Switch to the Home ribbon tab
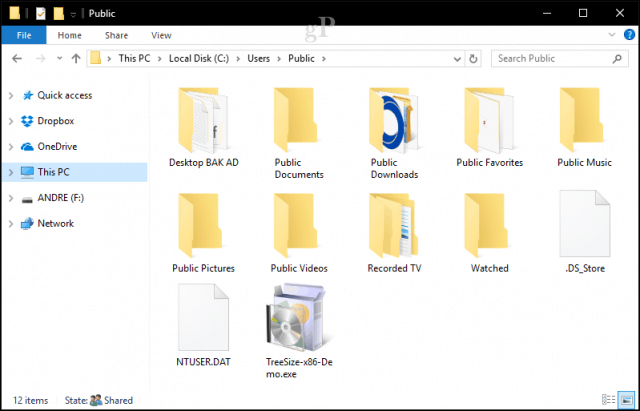 [69, 35]
